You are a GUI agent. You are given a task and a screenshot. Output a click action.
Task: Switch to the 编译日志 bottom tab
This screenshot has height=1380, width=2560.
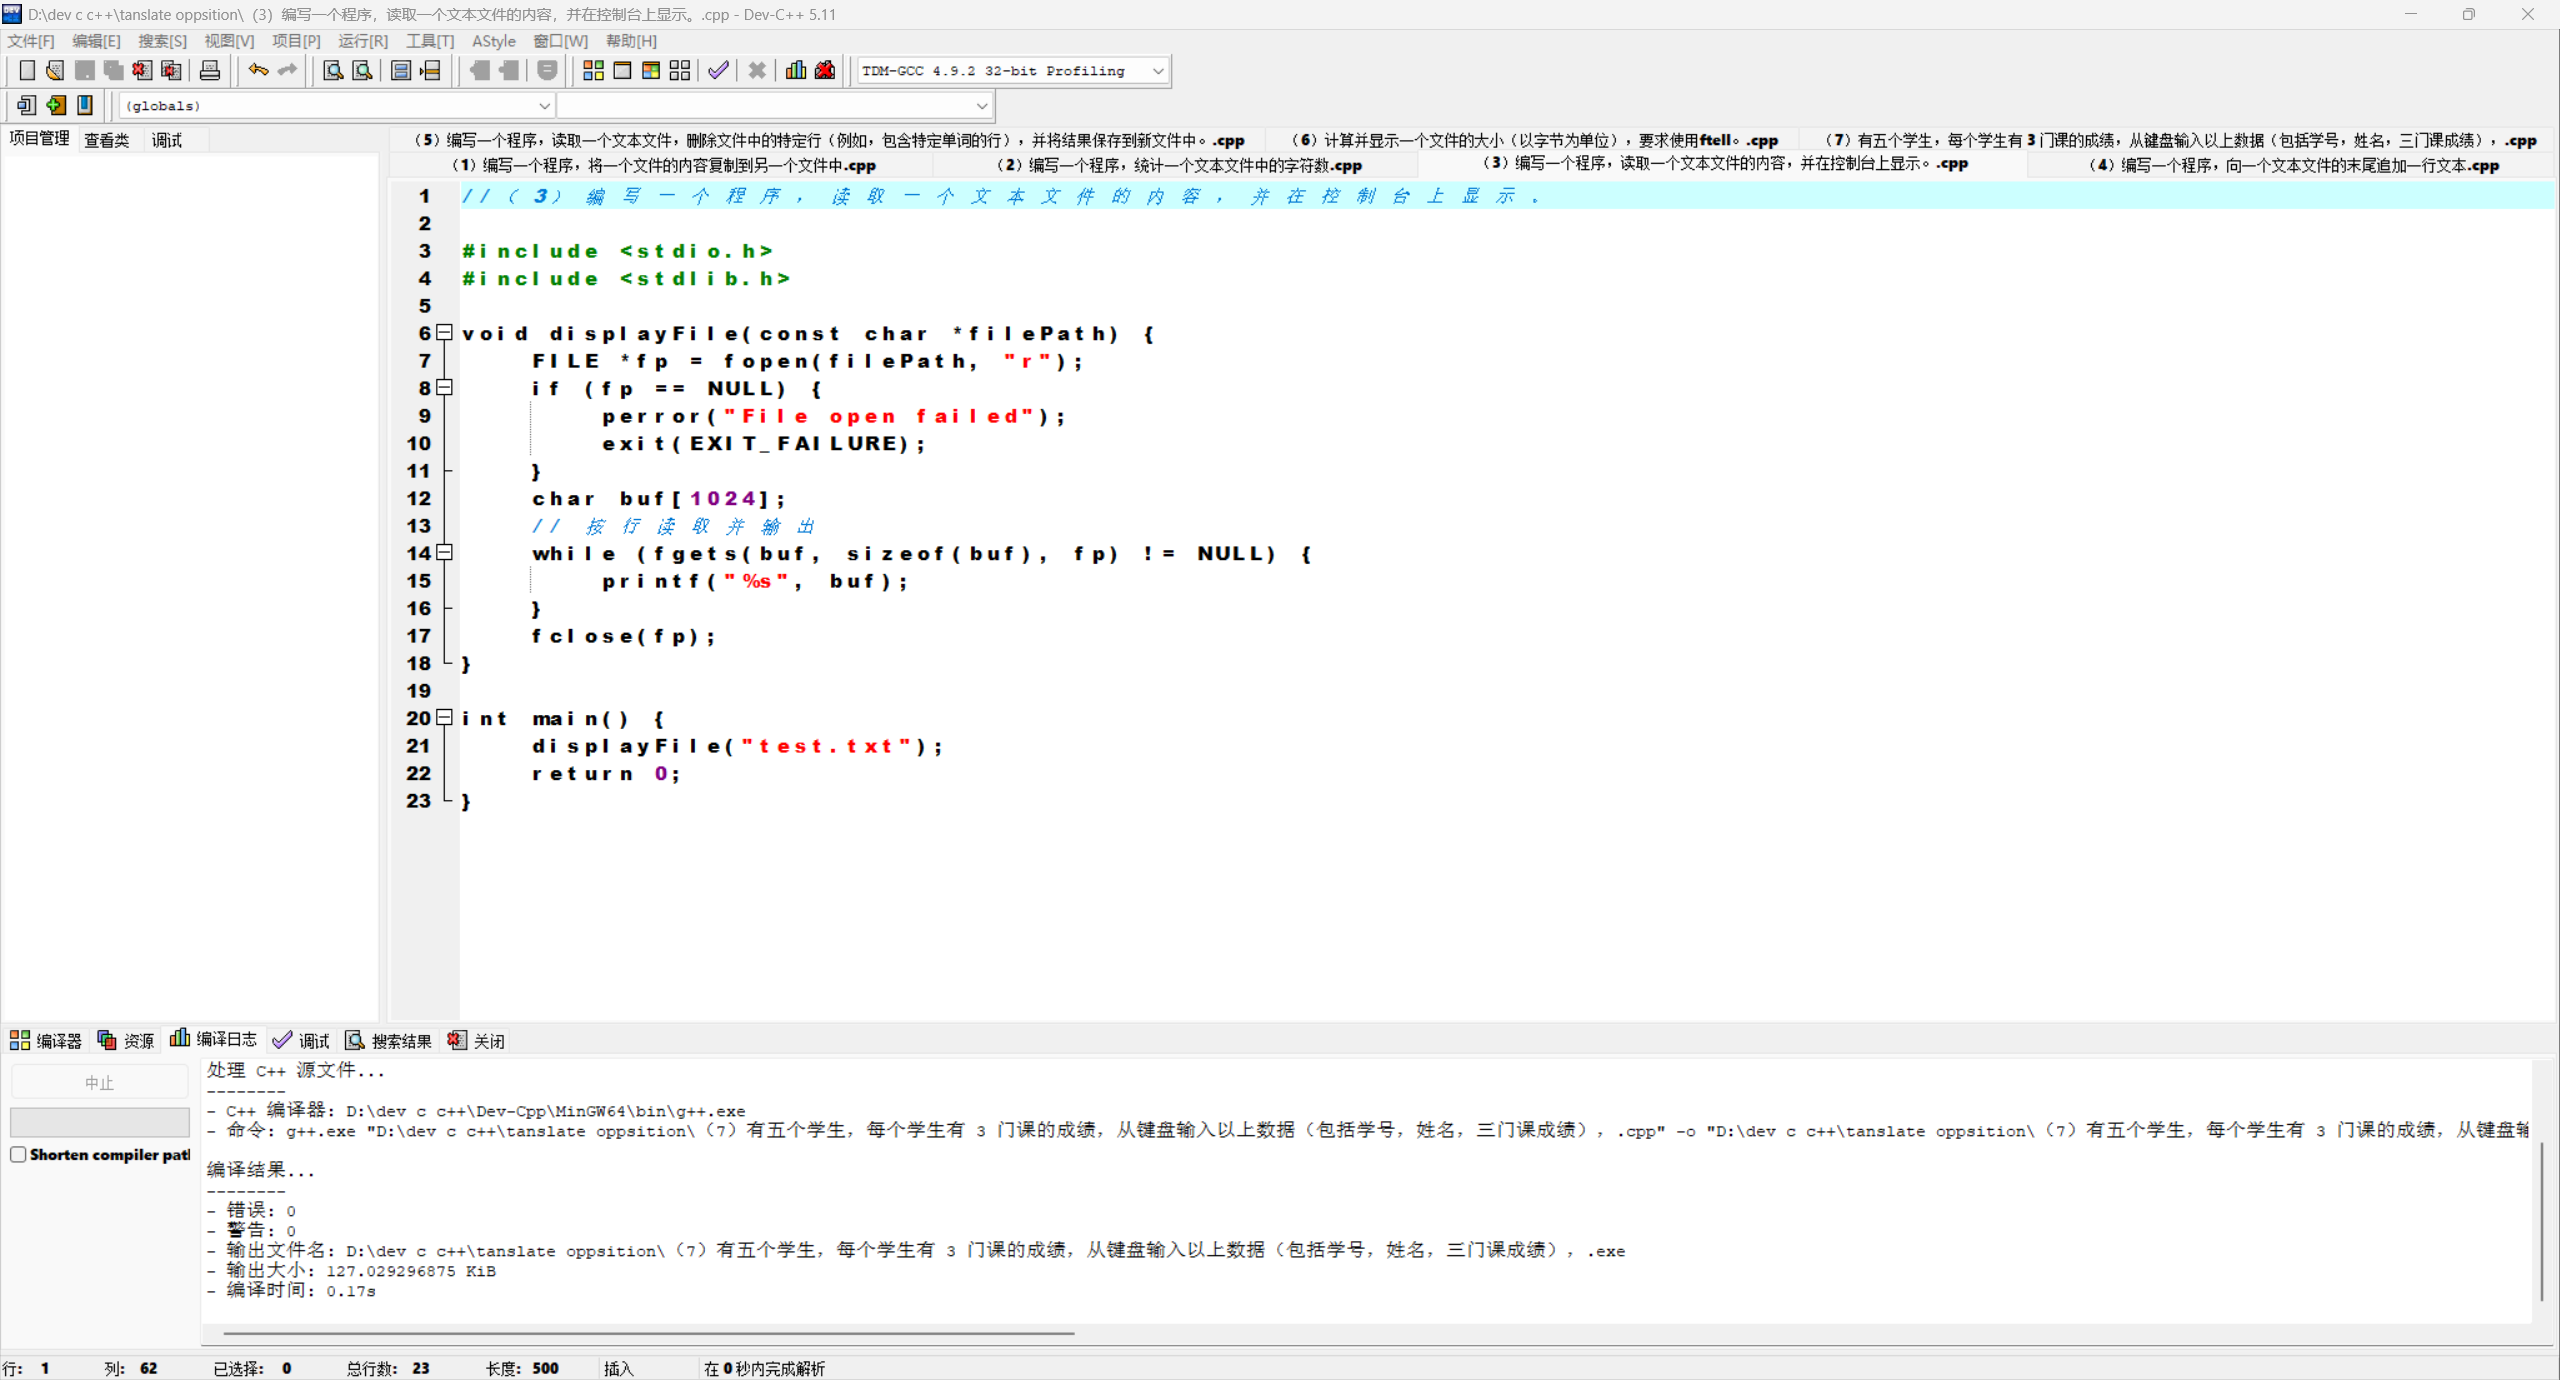pos(214,1039)
